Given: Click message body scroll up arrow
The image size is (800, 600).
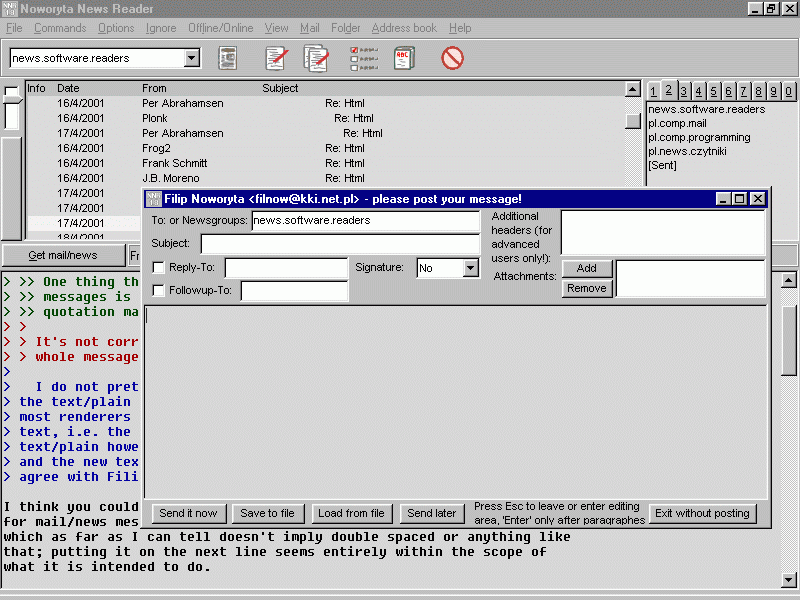Looking at the screenshot, I should coord(789,280).
